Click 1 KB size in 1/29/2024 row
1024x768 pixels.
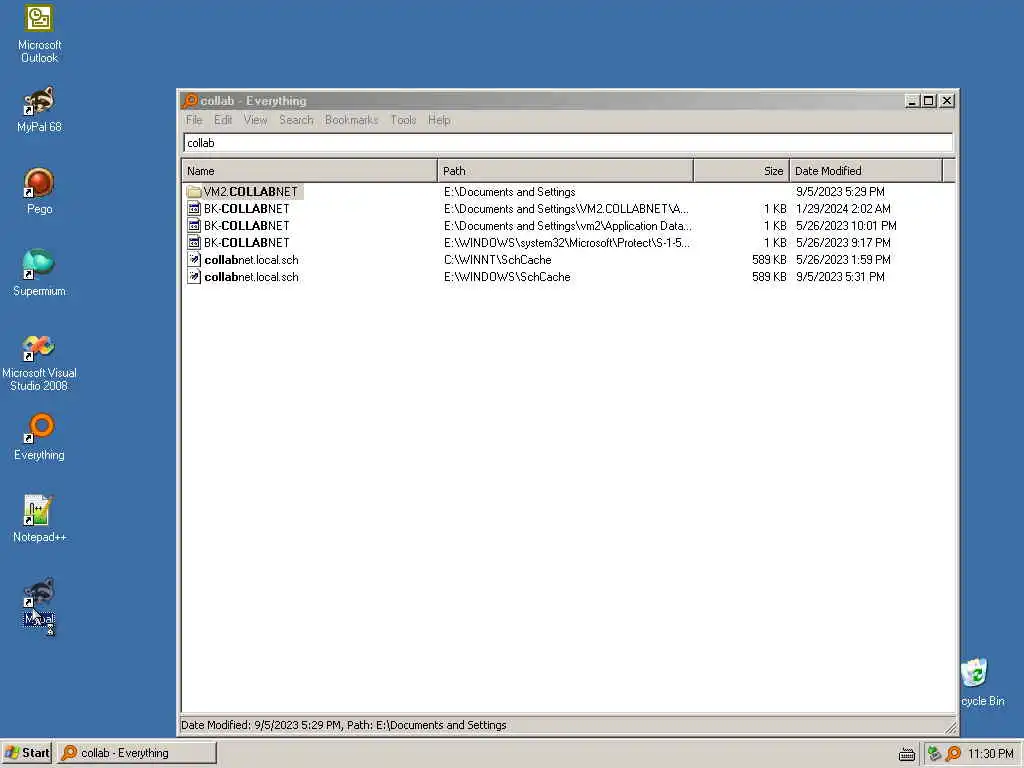pos(775,208)
